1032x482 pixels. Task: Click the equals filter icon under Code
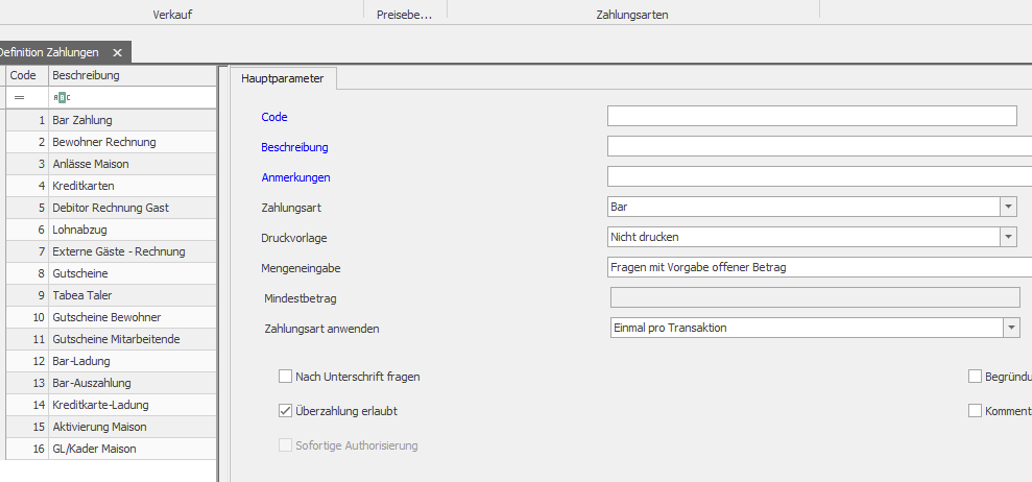pos(19,97)
